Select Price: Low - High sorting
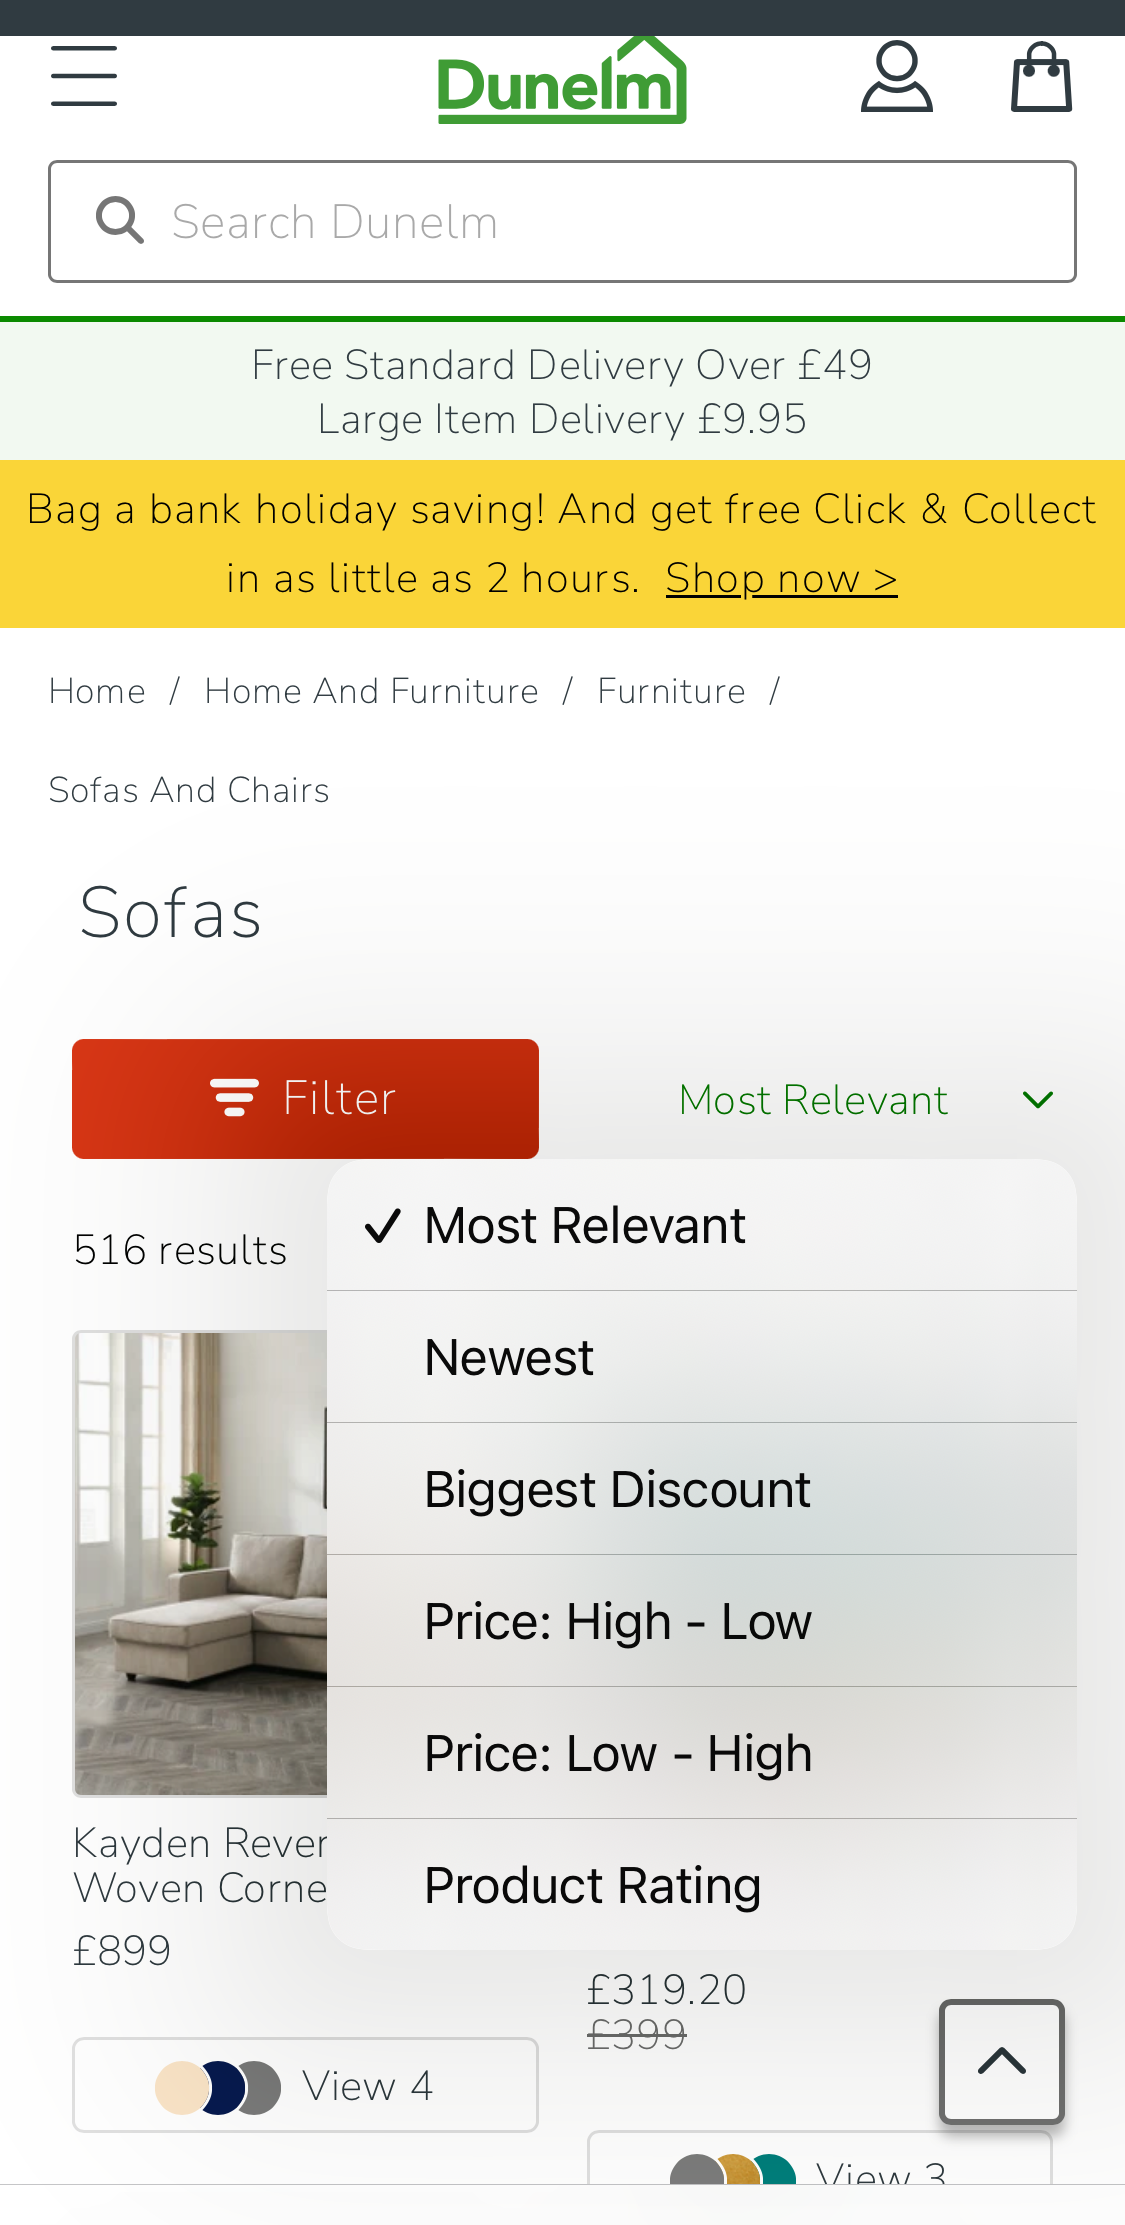Screen dimensions: 1125x2225 (617, 1752)
